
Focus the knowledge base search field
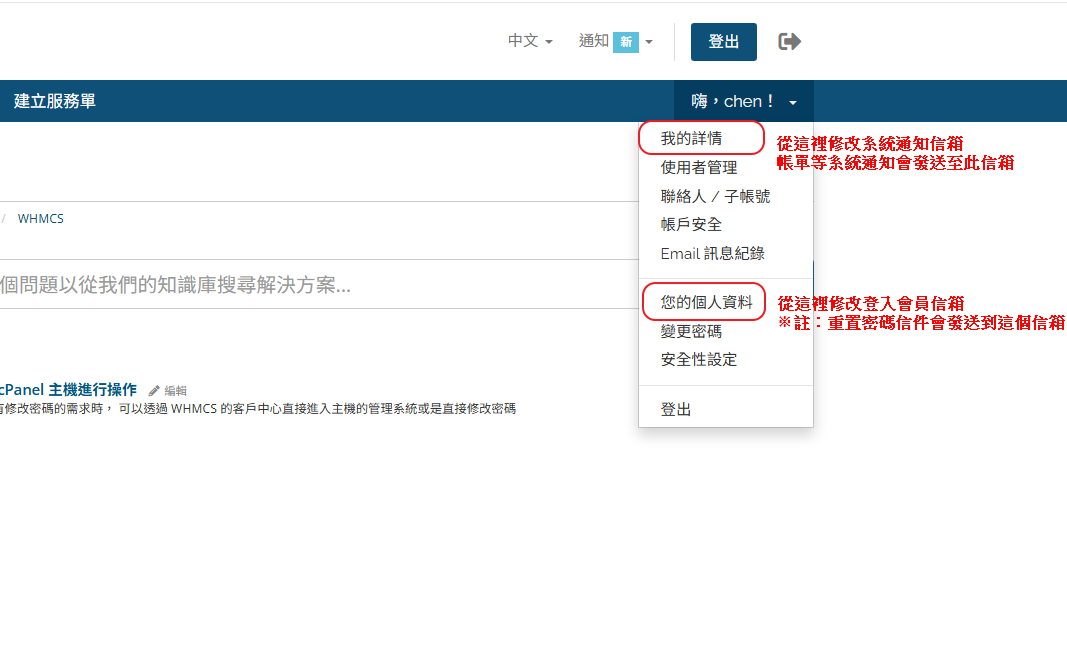click(x=300, y=285)
